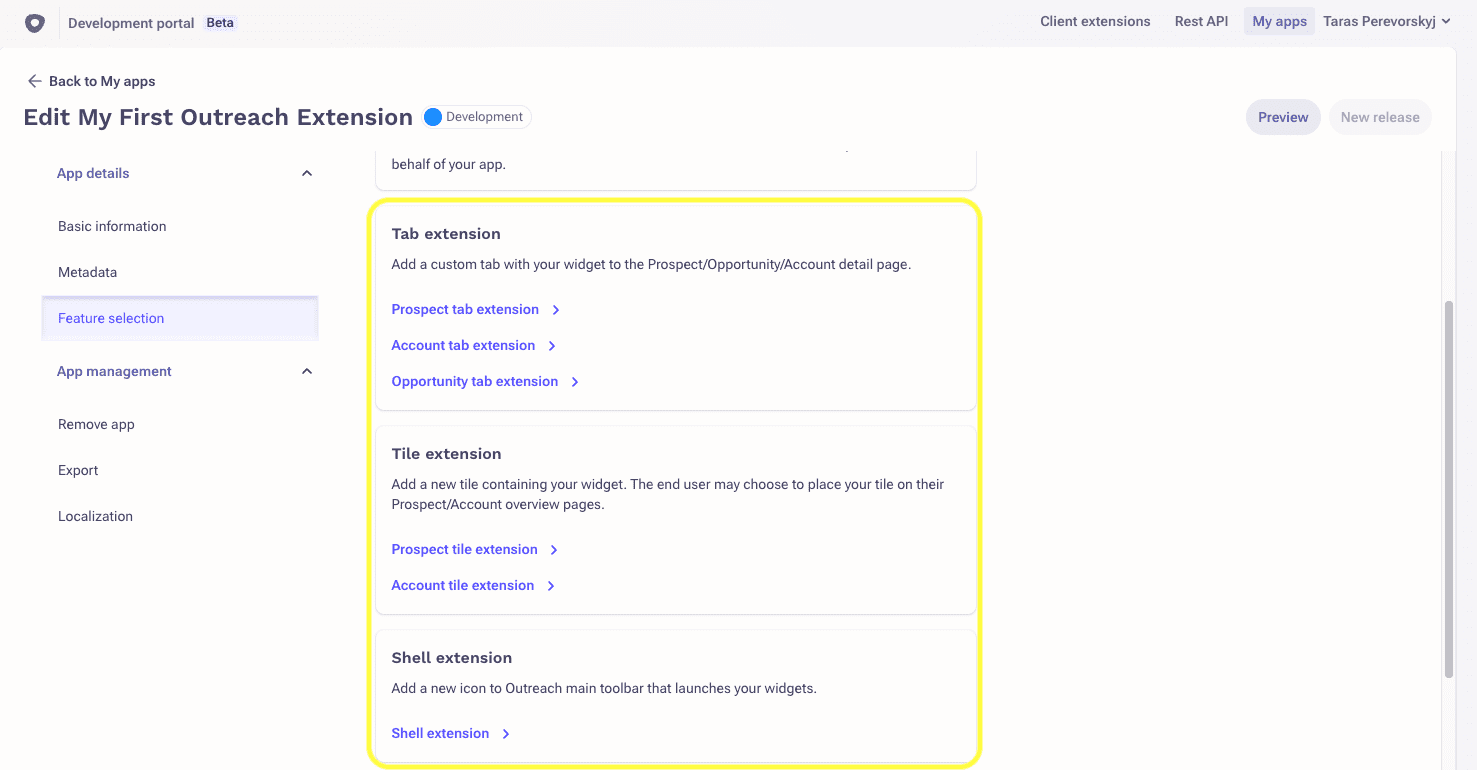This screenshot has width=1477, height=770.
Task: Click the chevron beside Account tab extension
Action: click(551, 345)
